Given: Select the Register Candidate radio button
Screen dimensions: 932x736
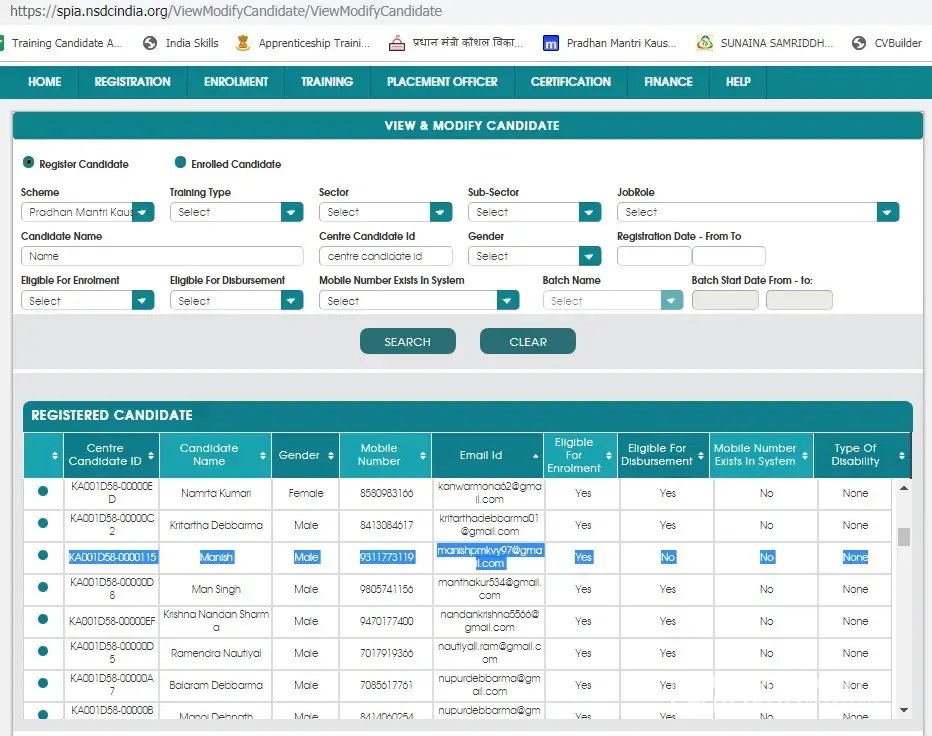Looking at the screenshot, I should 28,163.
